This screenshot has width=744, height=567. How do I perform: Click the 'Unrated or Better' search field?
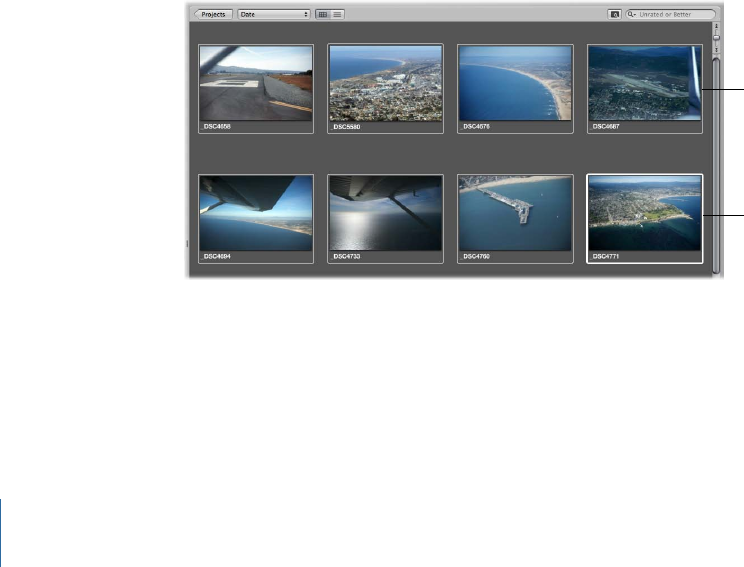pos(670,14)
